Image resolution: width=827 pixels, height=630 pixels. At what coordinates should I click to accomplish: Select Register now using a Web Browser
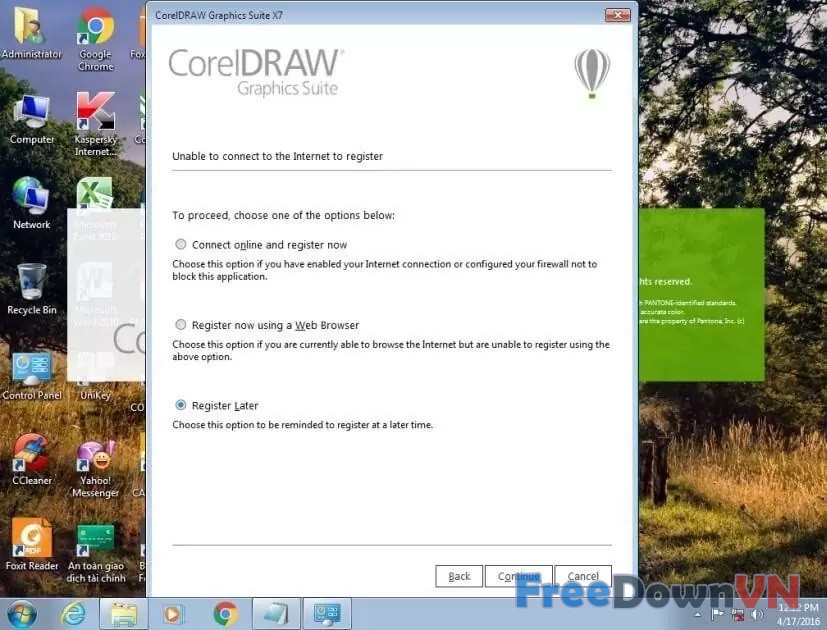(x=181, y=325)
